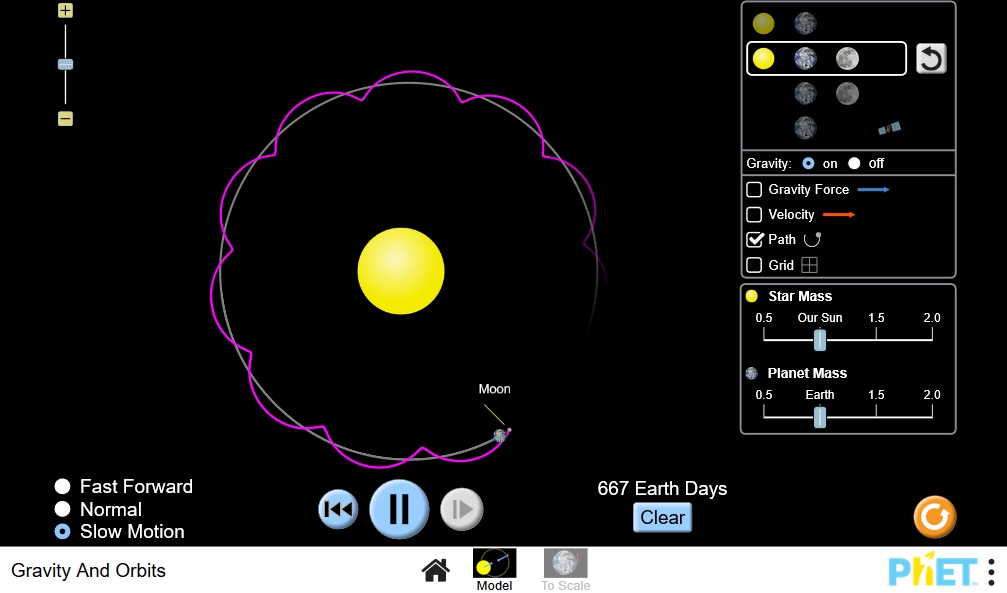
Task: Click the zoom slider handle
Action: coord(65,64)
